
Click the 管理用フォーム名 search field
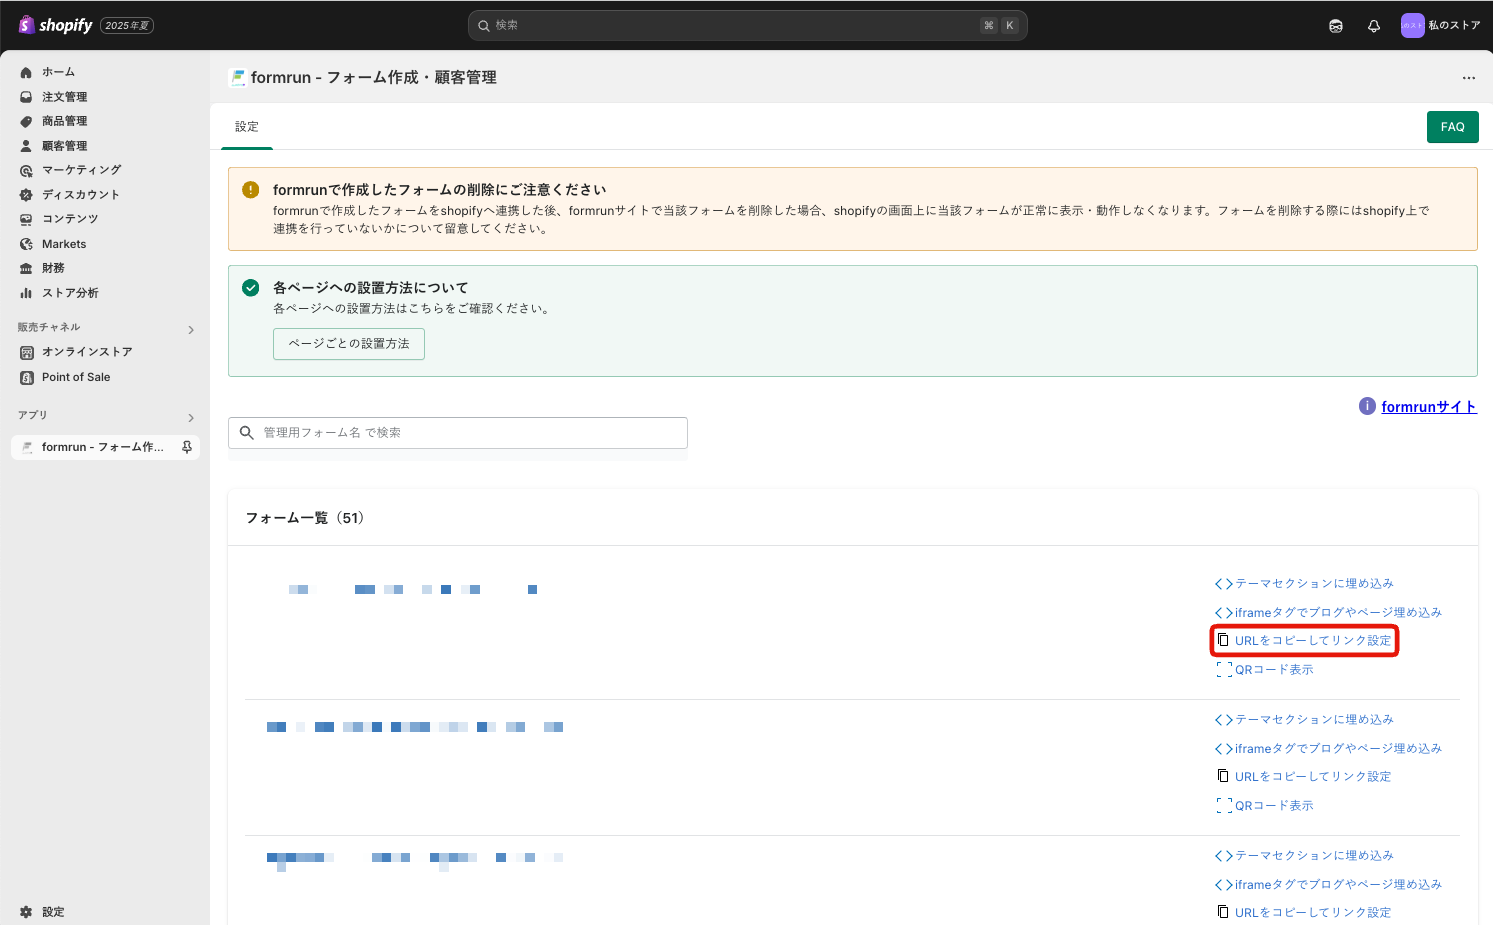coord(458,433)
